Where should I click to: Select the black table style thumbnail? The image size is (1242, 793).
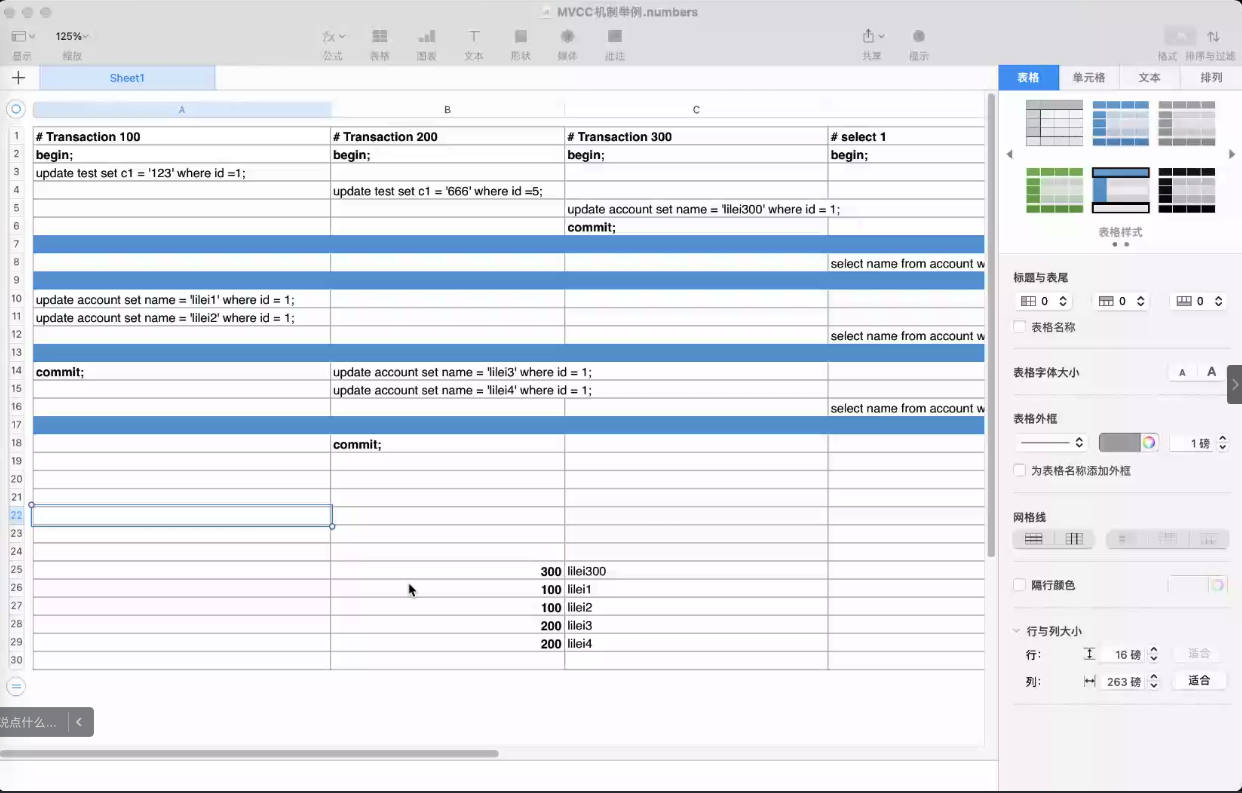coord(1186,190)
